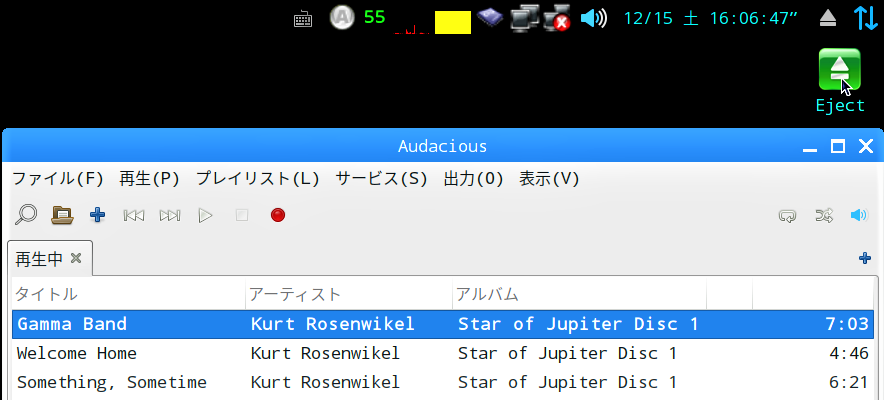This screenshot has width=884, height=400.
Task: Open the network computers tray icon
Action: [524, 17]
